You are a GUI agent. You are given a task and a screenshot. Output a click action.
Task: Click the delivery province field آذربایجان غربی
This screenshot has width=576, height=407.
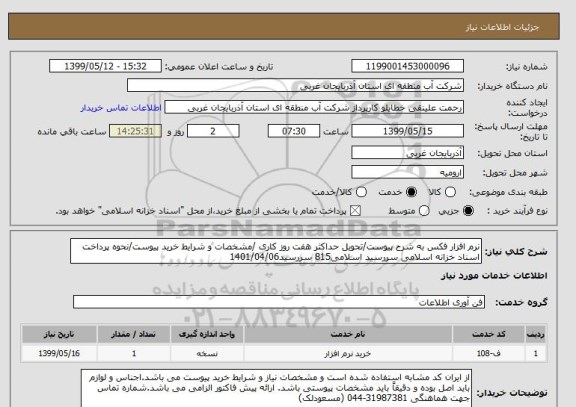407,153
